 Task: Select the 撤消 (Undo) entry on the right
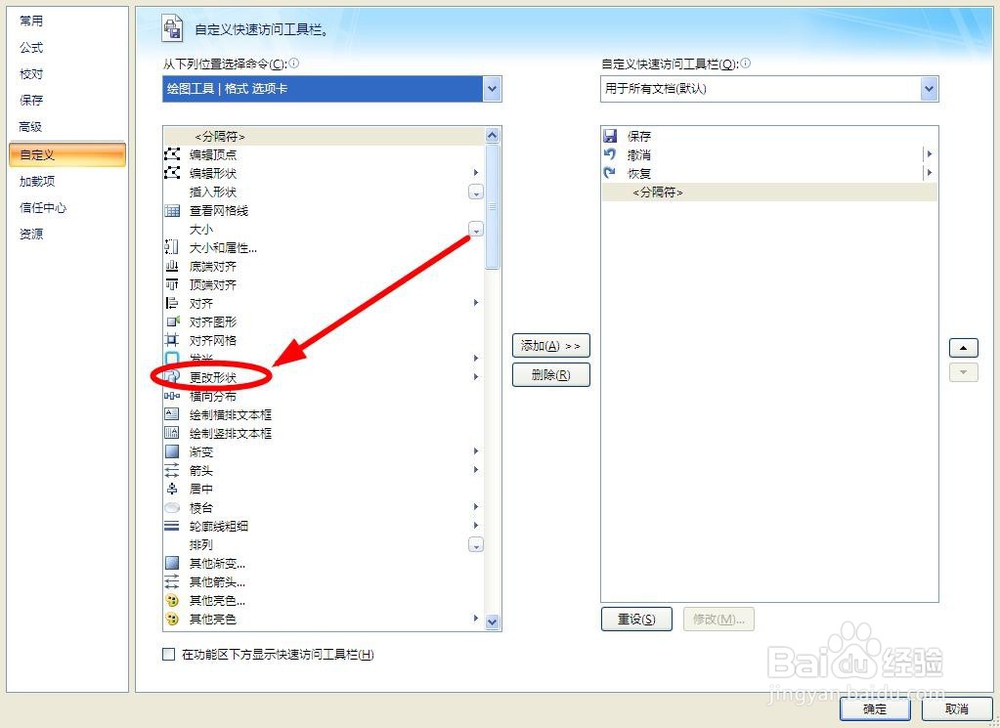pos(639,153)
